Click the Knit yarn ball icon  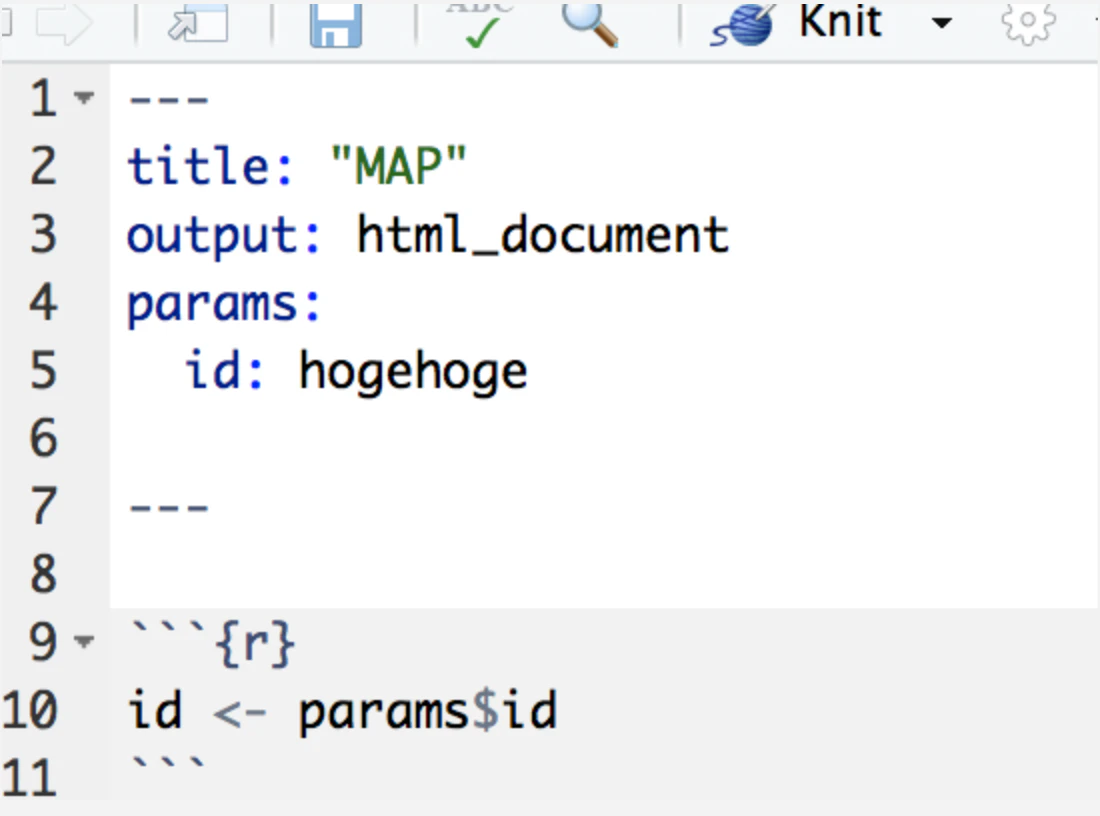tap(744, 26)
